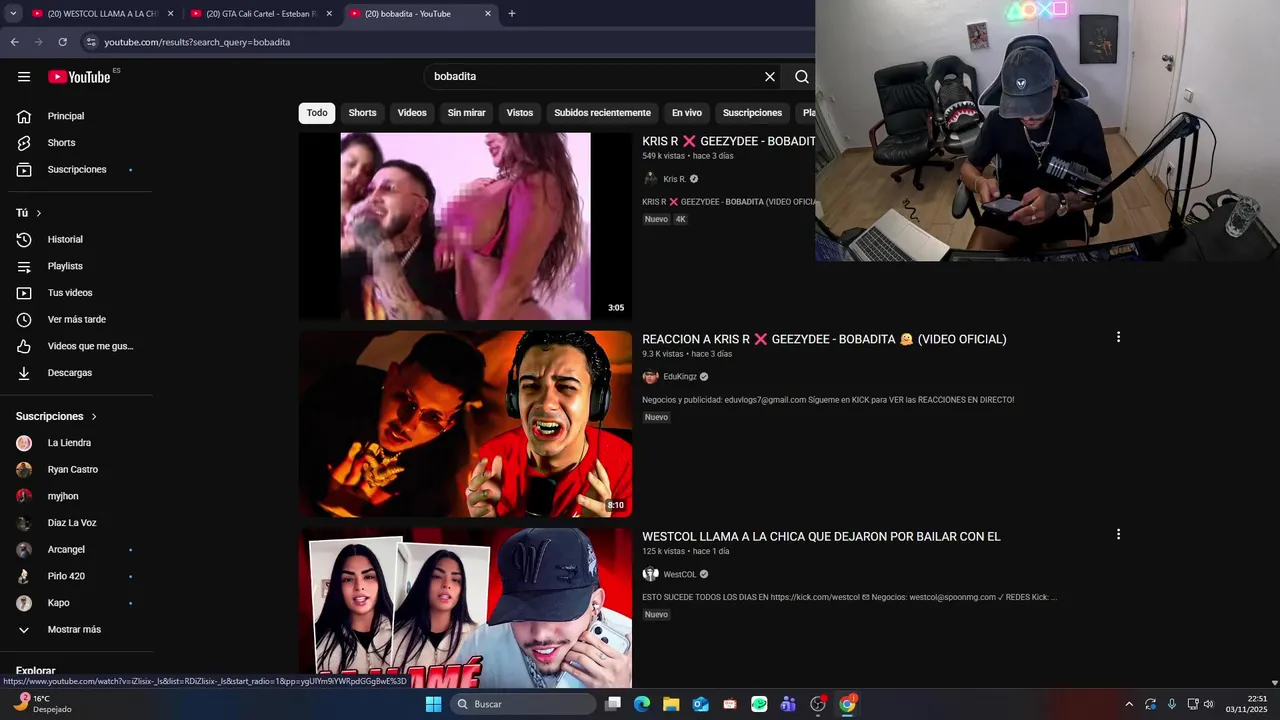Select the Todo filter chip
The image size is (1280, 720).
317,113
